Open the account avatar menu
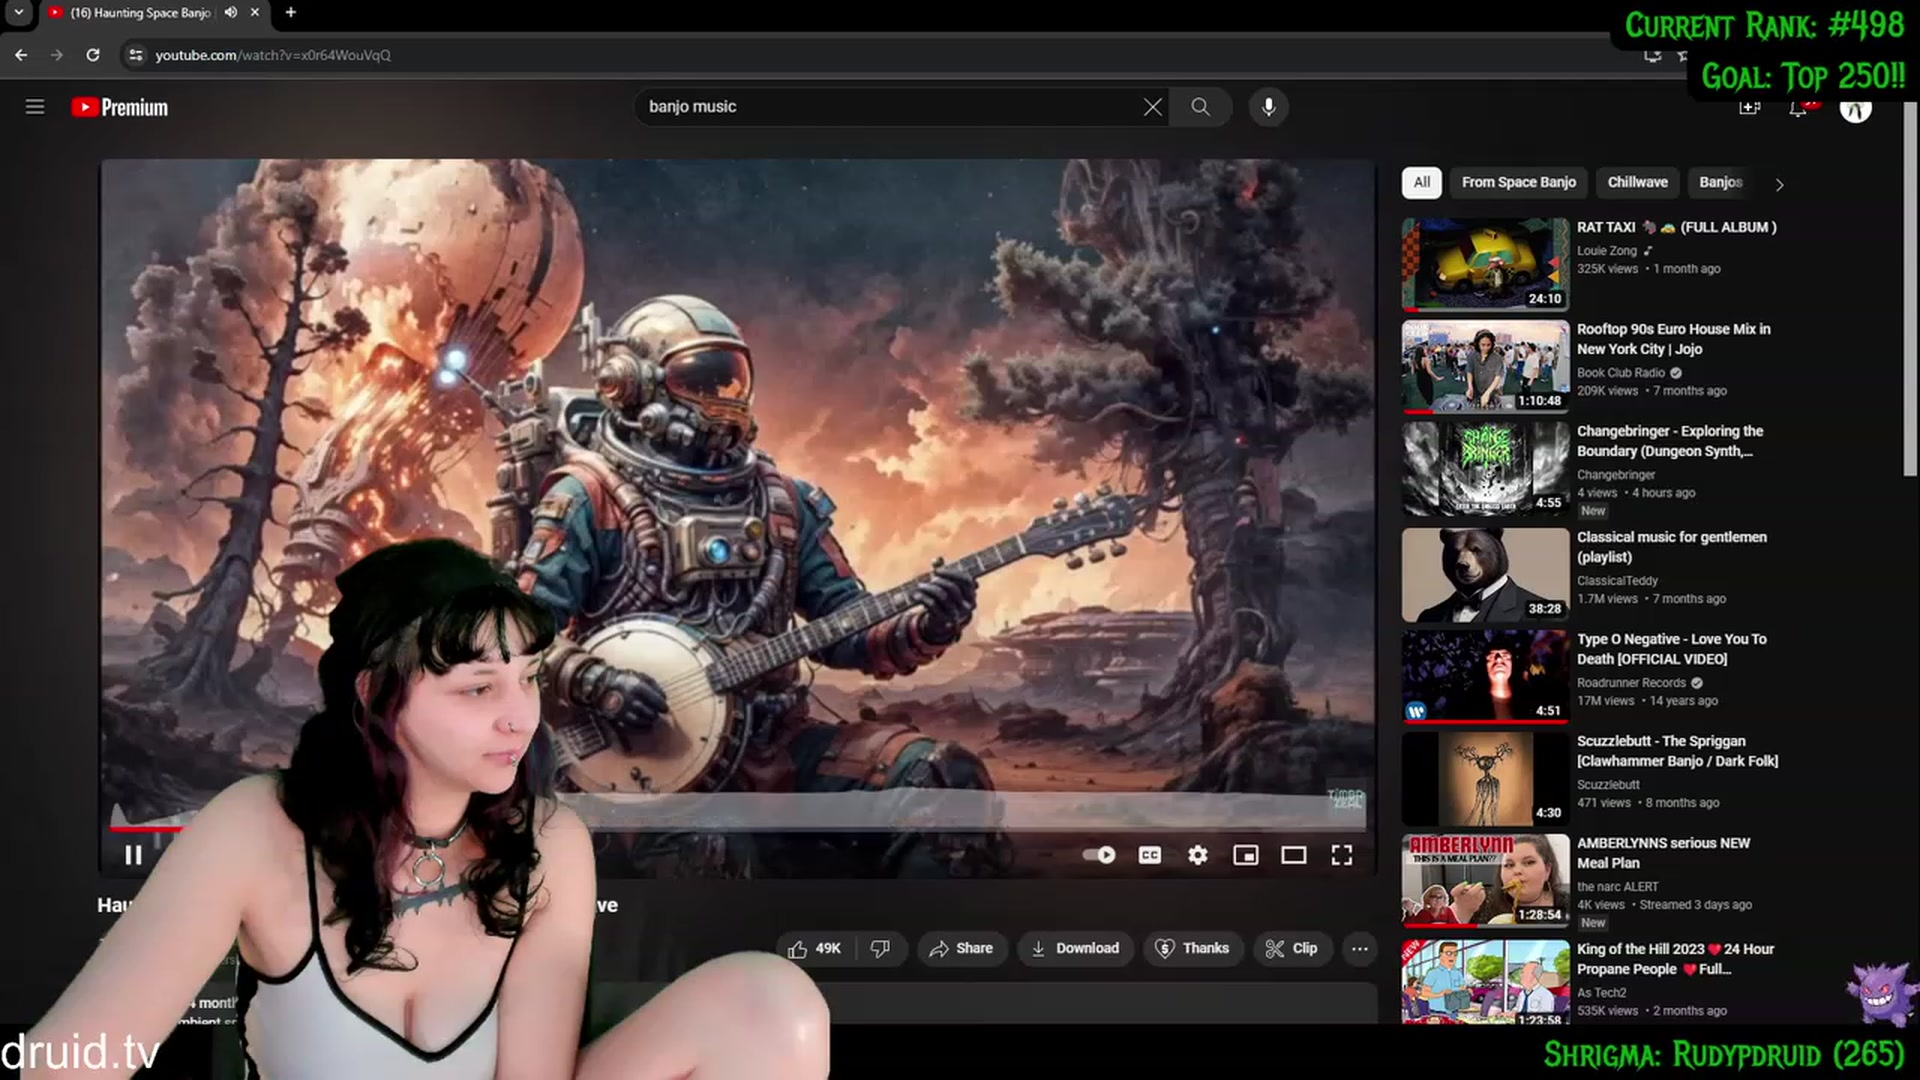1920x1080 pixels. [x=1855, y=110]
